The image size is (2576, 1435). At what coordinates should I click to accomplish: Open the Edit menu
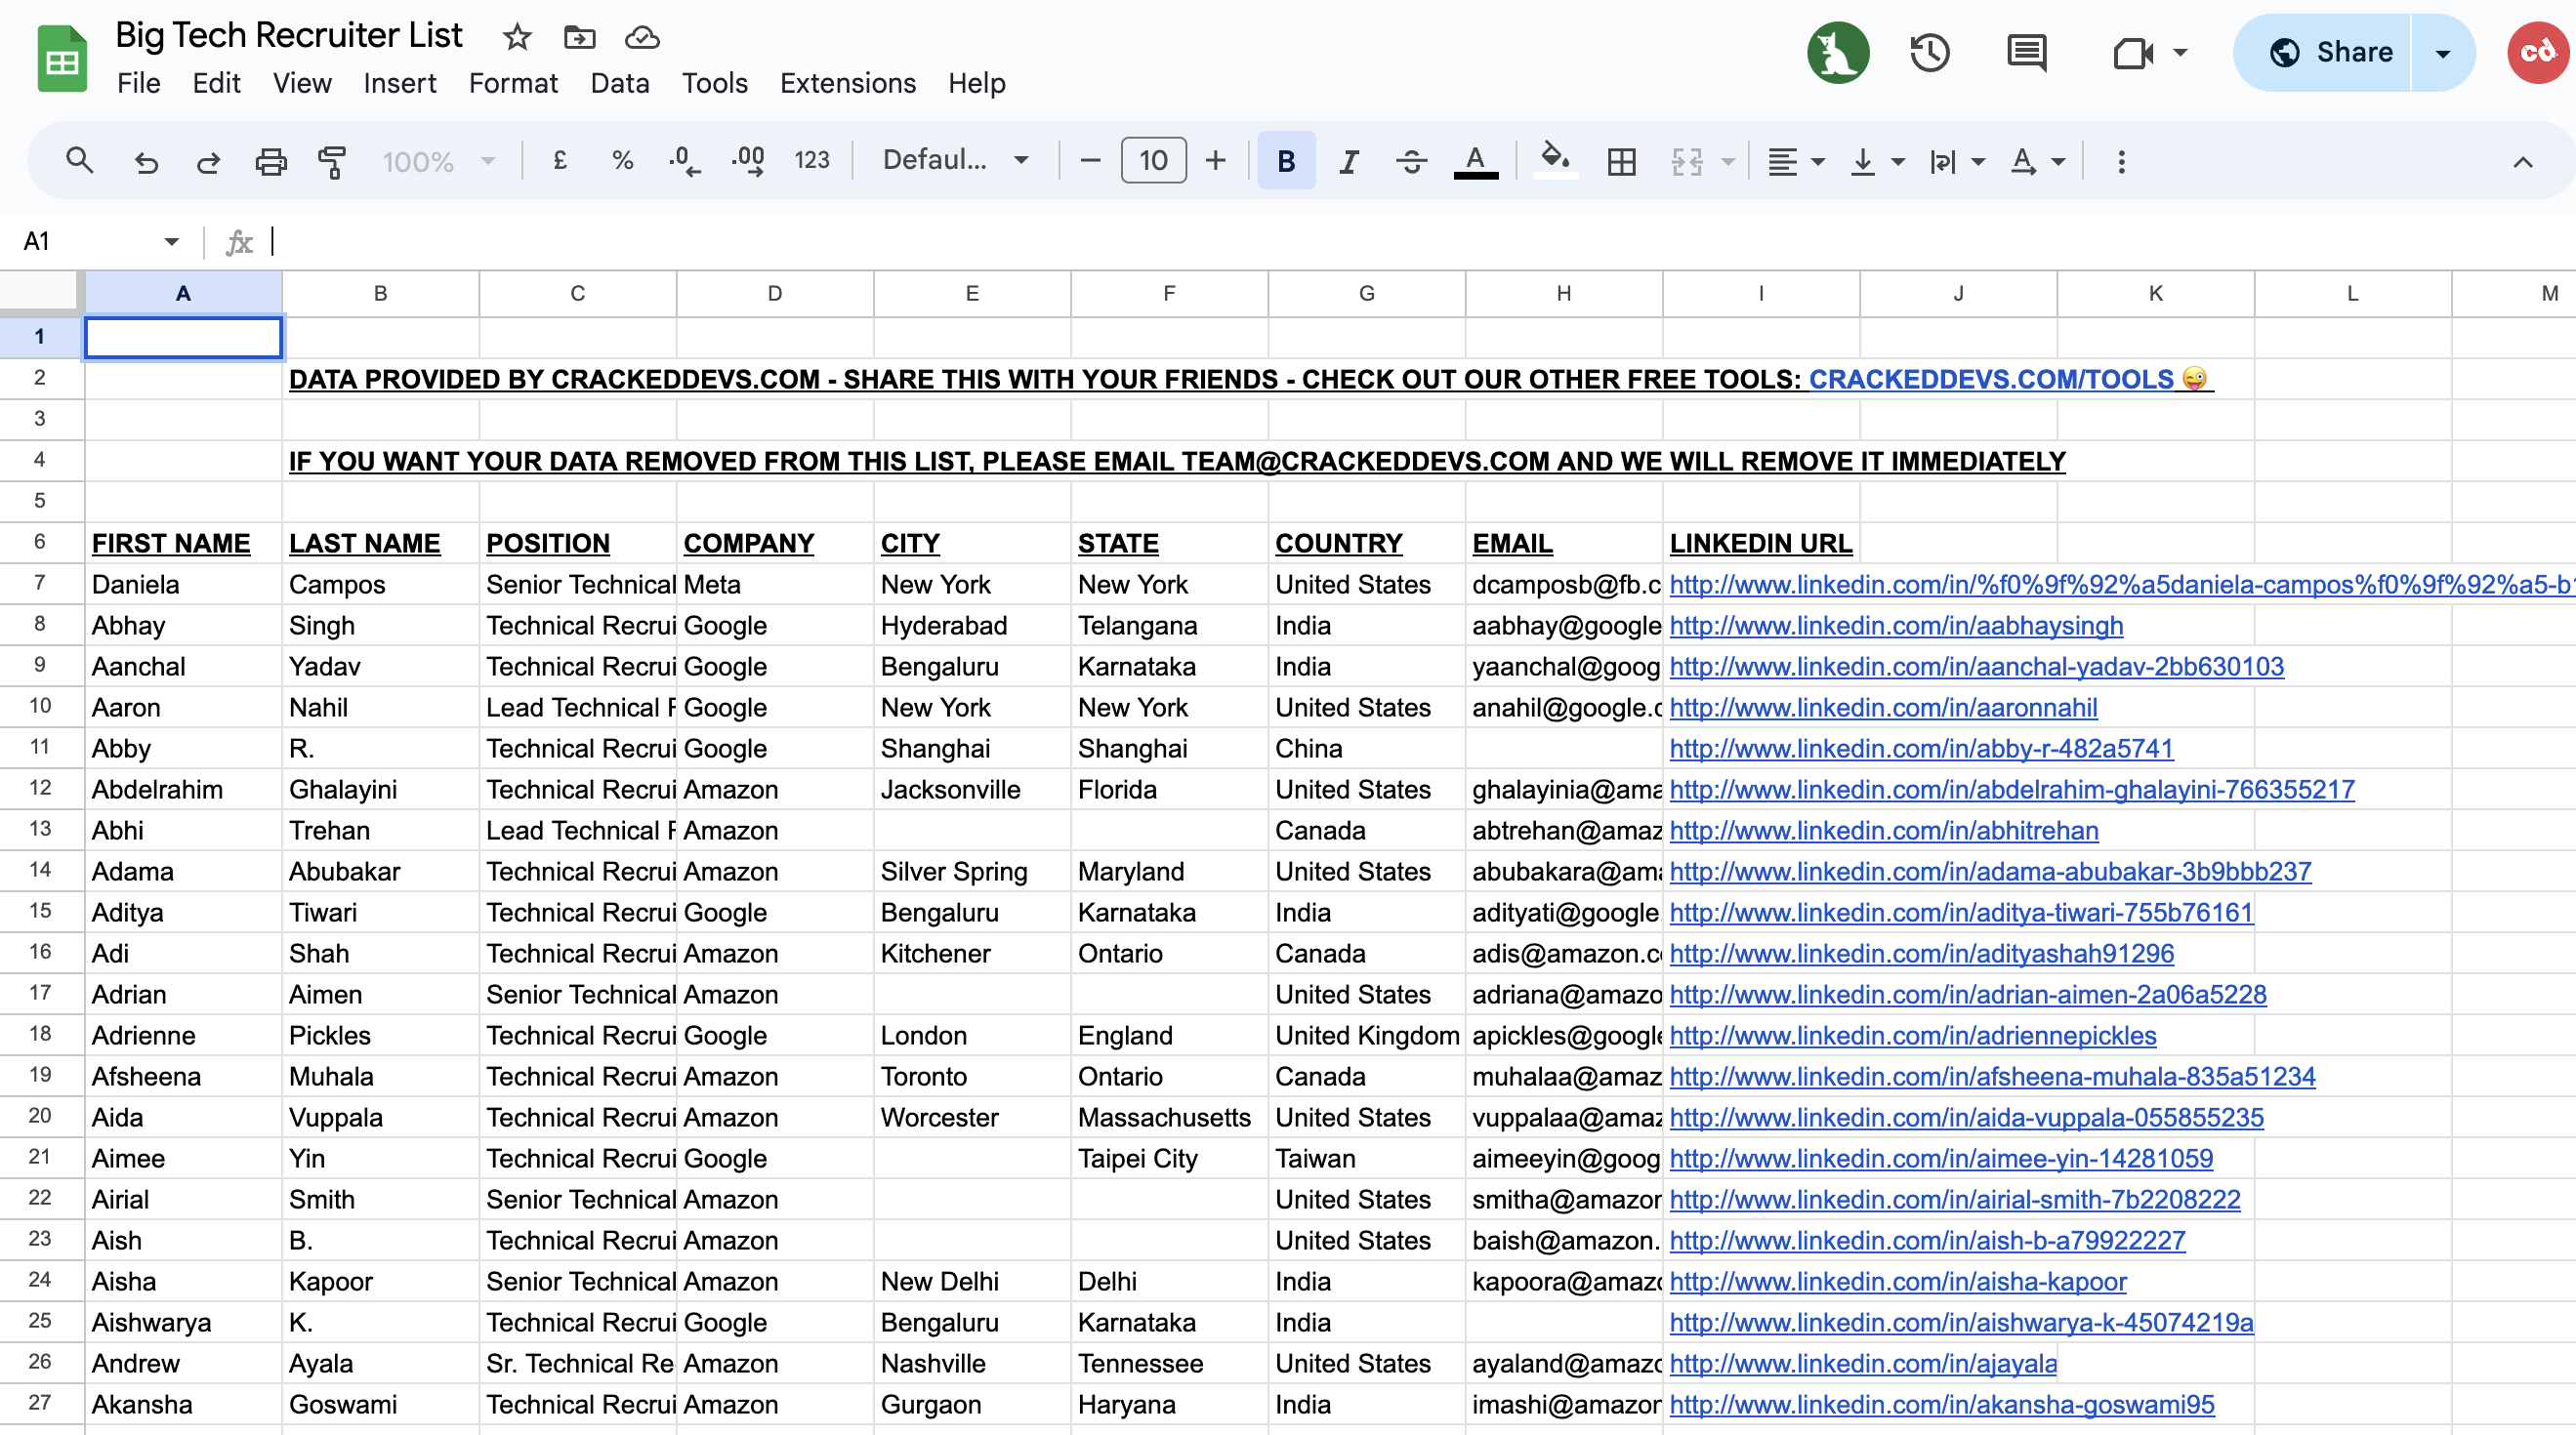tap(216, 83)
